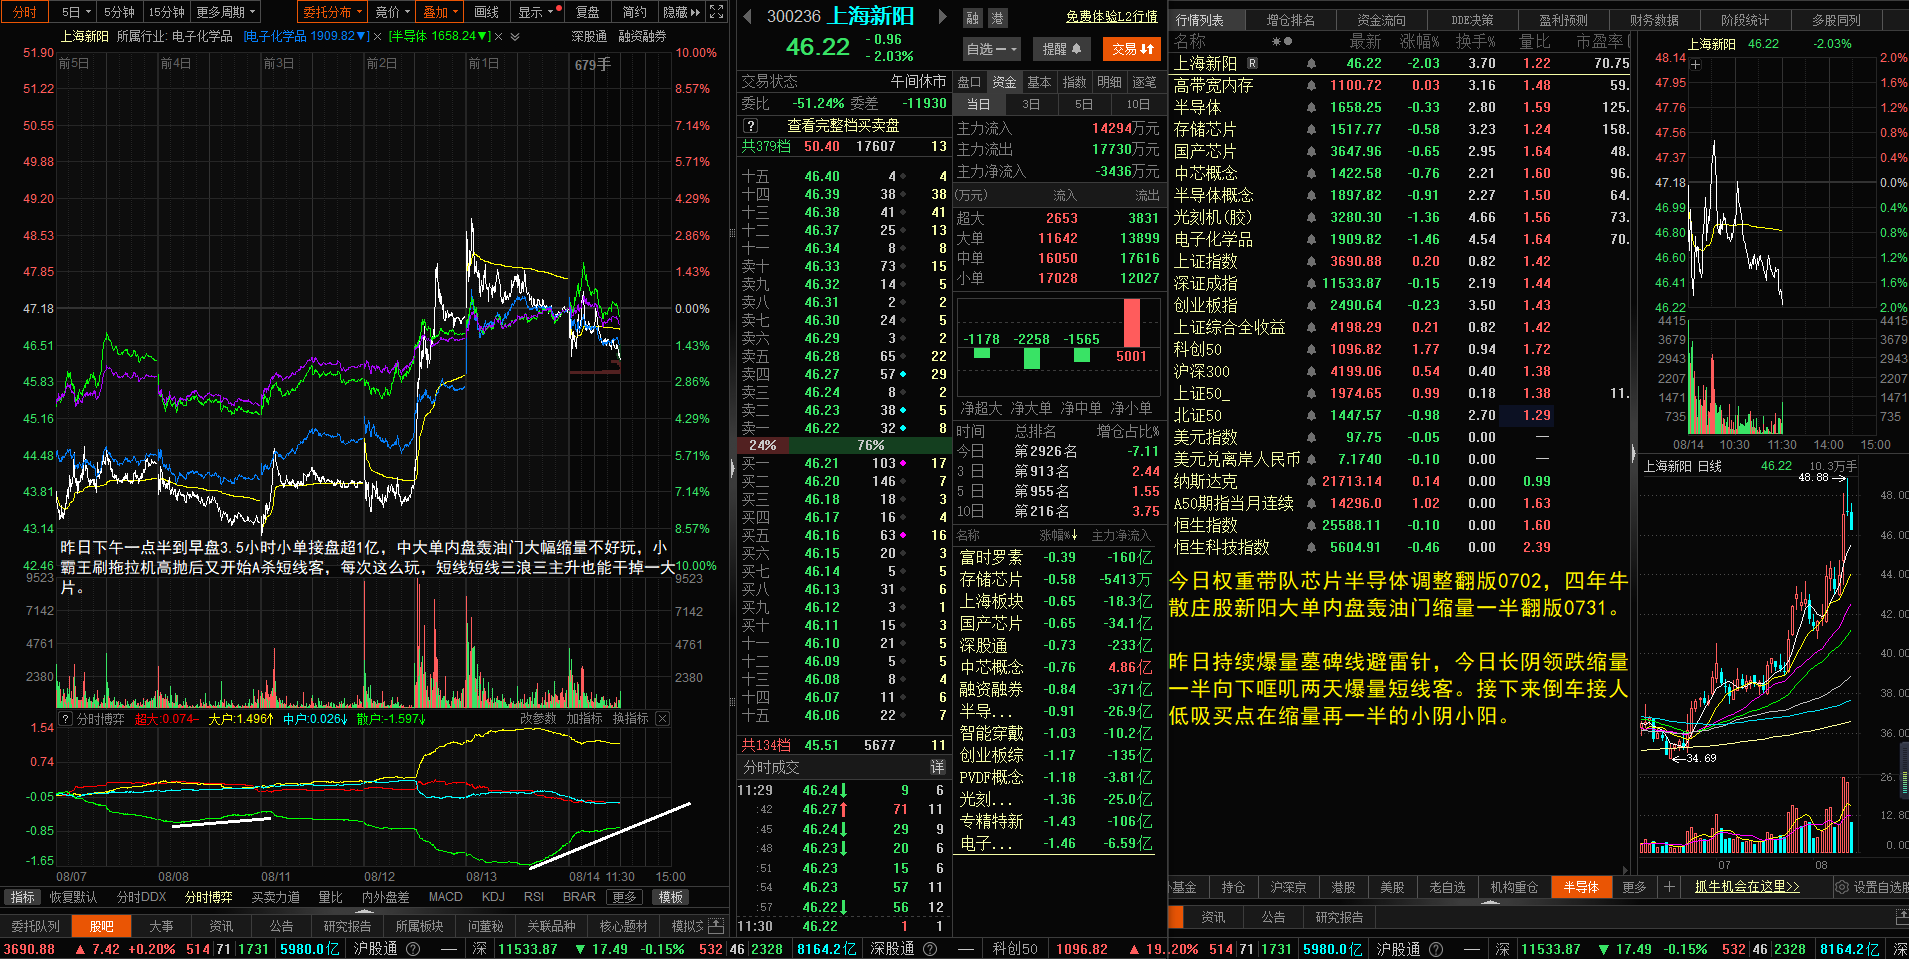The image size is (1909, 959).
Task: Open help icon beside 查看完整档买卖盘
Action: (751, 126)
